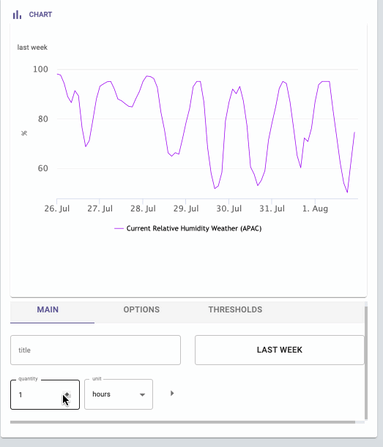Click the vertical scrollbar beside settings panel
The width and height of the screenshot is (383, 447).
point(366,363)
